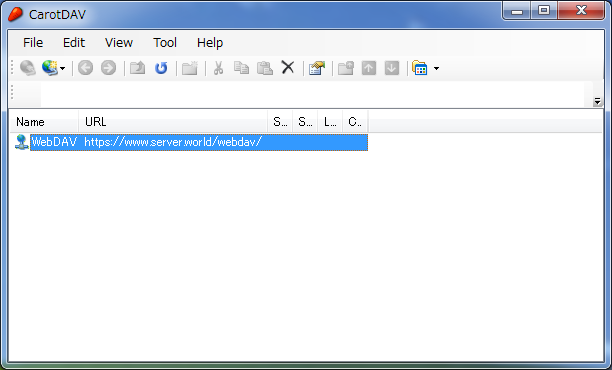The height and width of the screenshot is (370, 612).
Task: Click the Forward navigation arrow
Action: click(x=108, y=68)
